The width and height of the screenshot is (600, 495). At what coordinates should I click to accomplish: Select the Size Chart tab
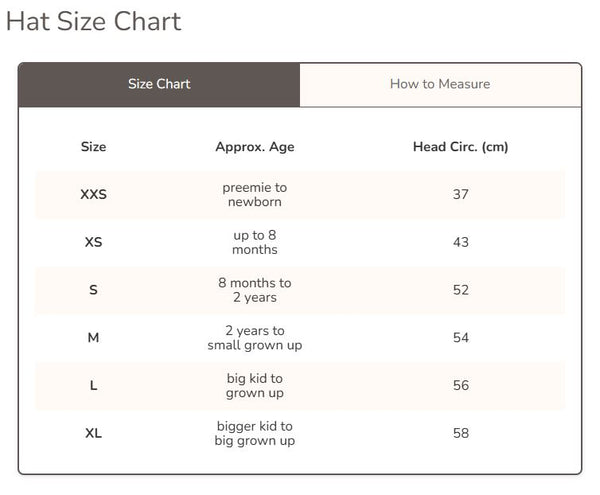[x=159, y=84]
